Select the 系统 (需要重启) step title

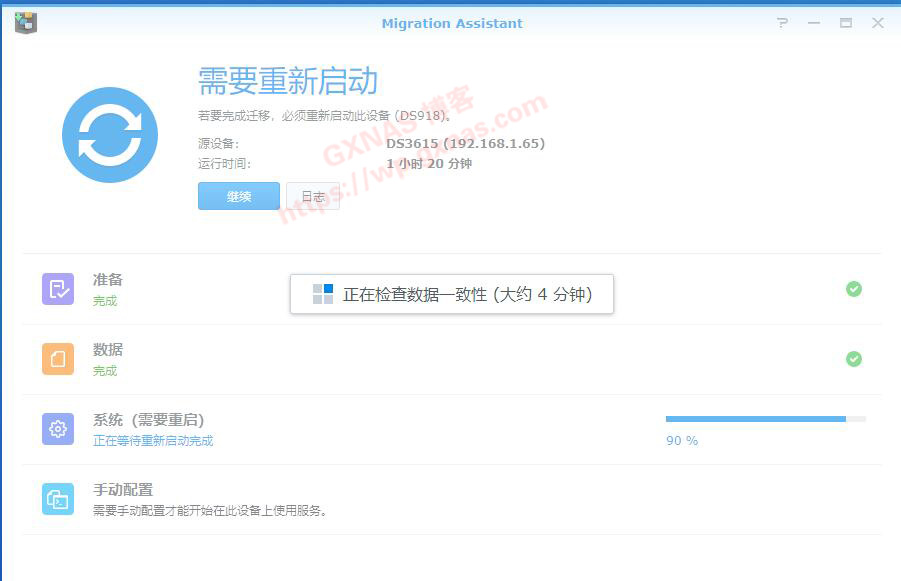point(148,420)
